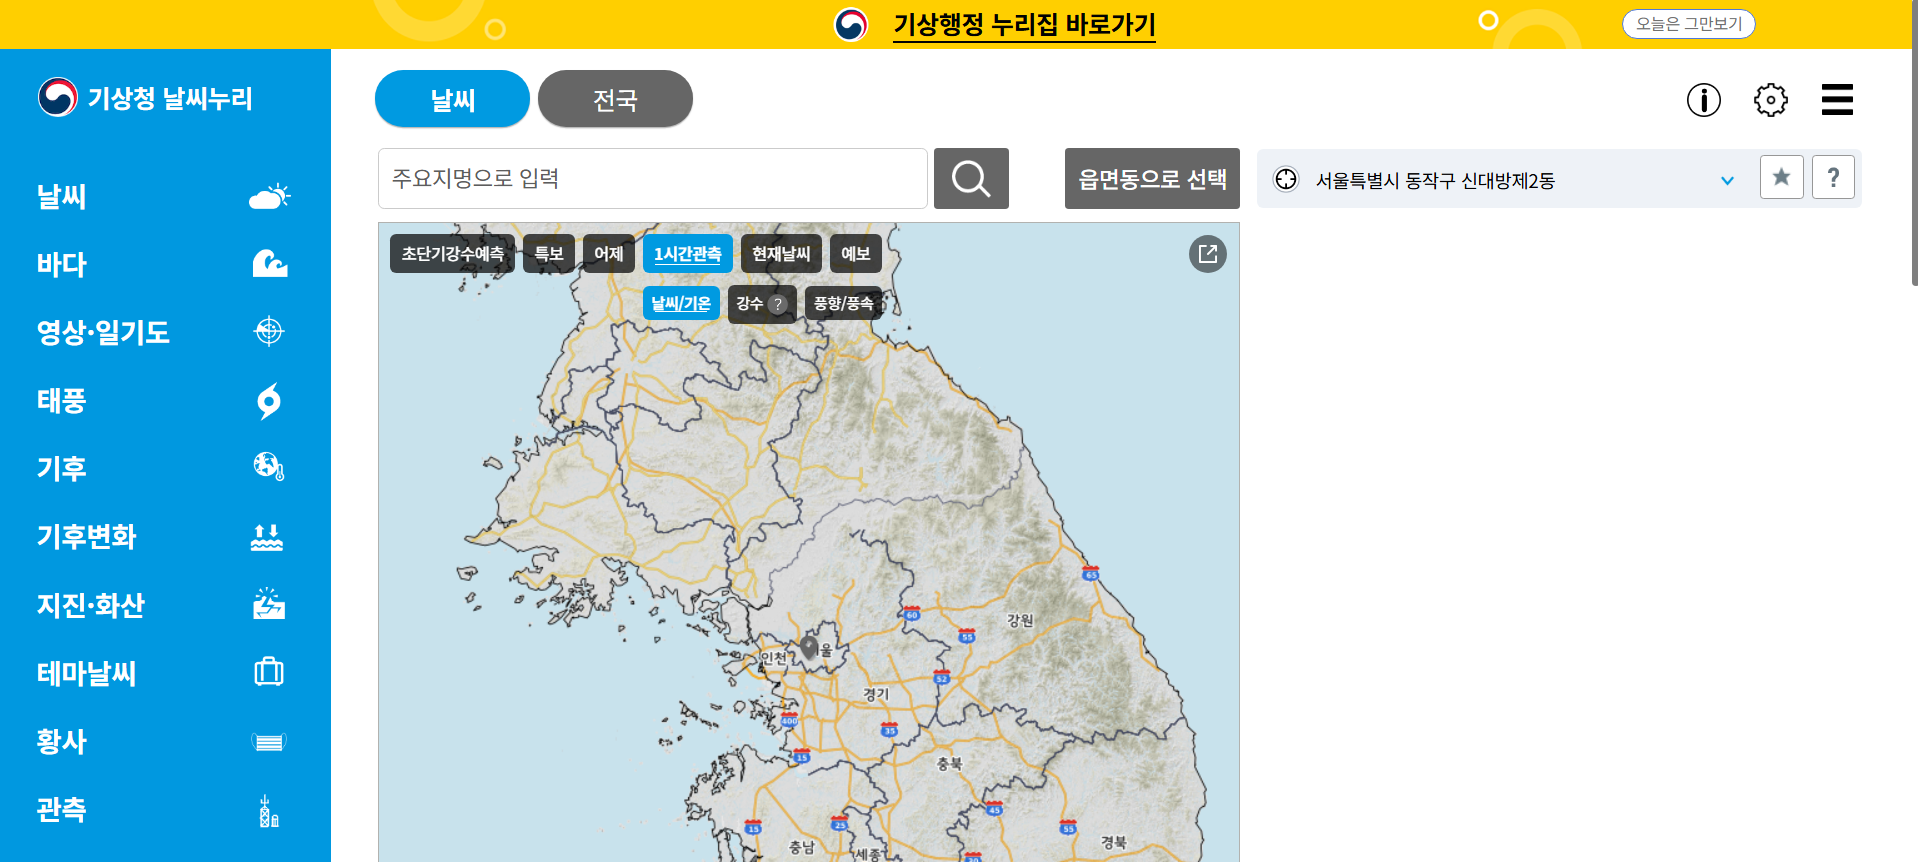Click the globe thermometer icon next to 기후

point(269,466)
